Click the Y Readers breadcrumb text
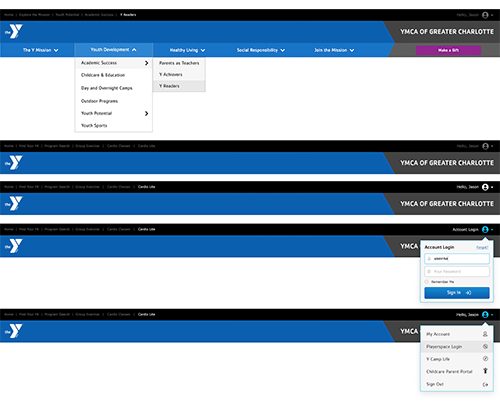Screen dimensions: 500x404 tap(128, 15)
